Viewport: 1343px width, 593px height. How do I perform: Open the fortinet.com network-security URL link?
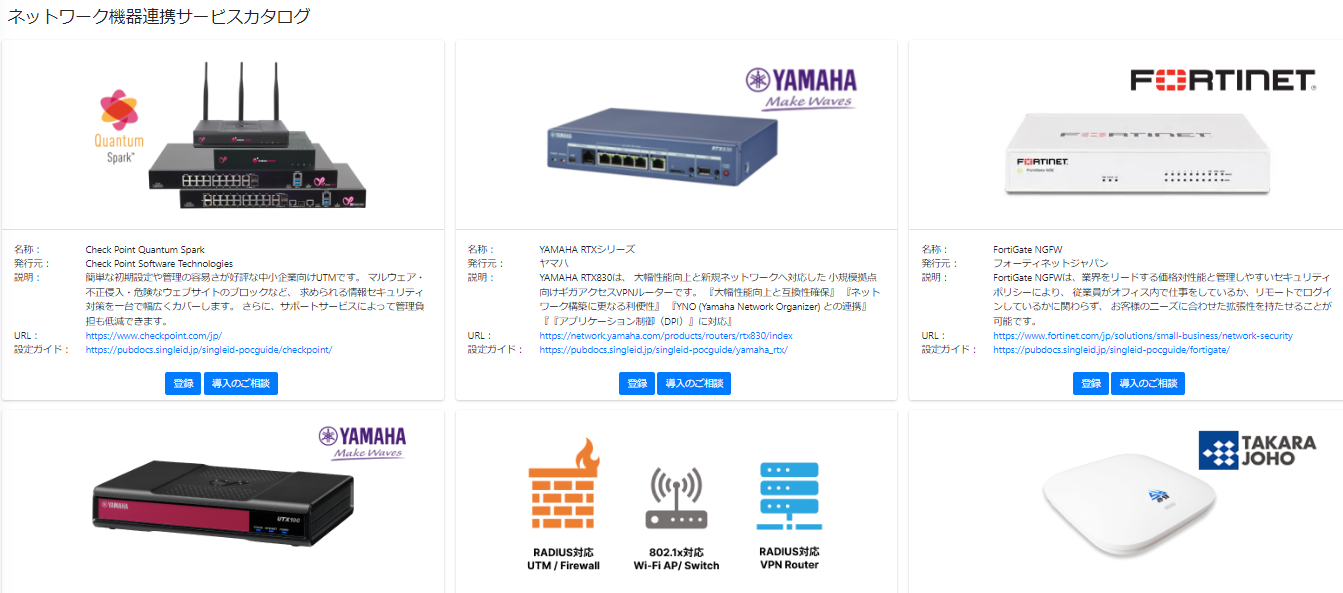coord(1143,336)
